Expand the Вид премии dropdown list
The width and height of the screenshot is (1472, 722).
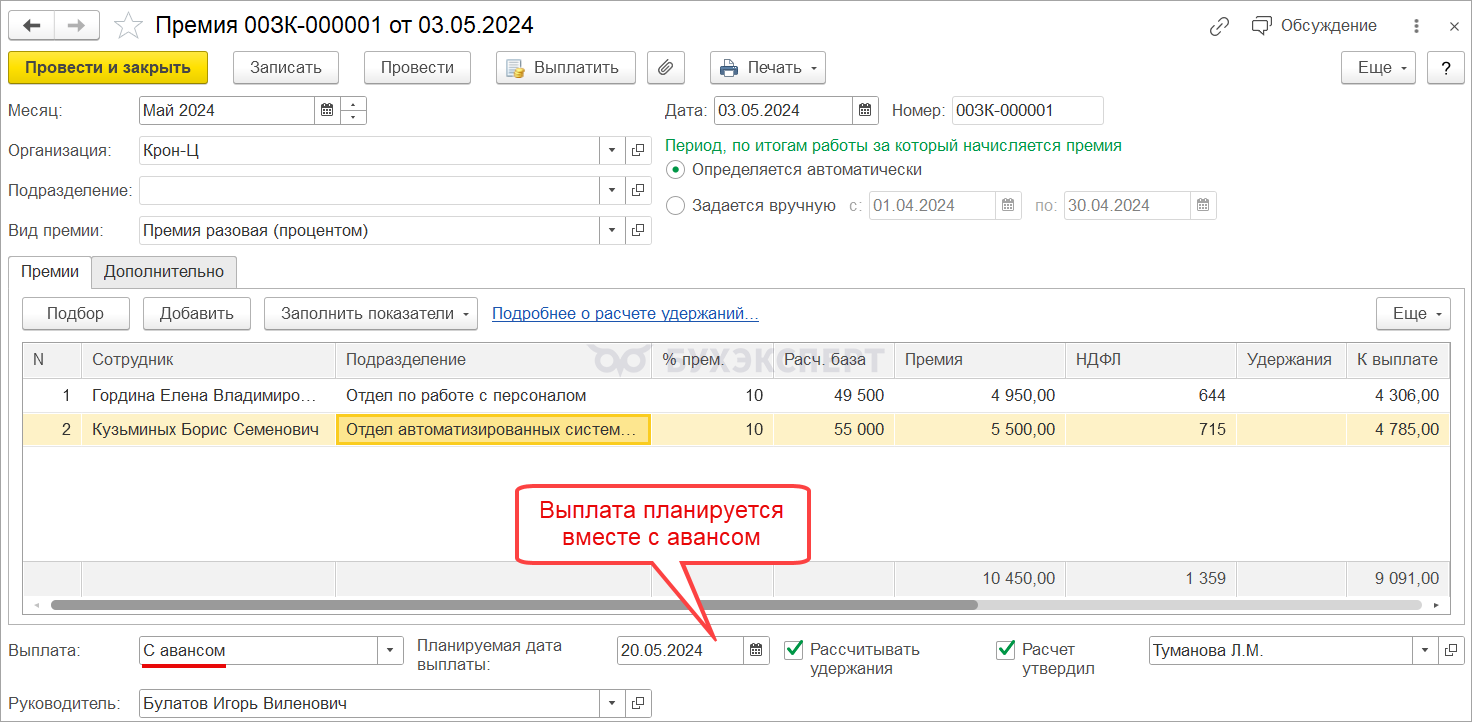coord(612,231)
